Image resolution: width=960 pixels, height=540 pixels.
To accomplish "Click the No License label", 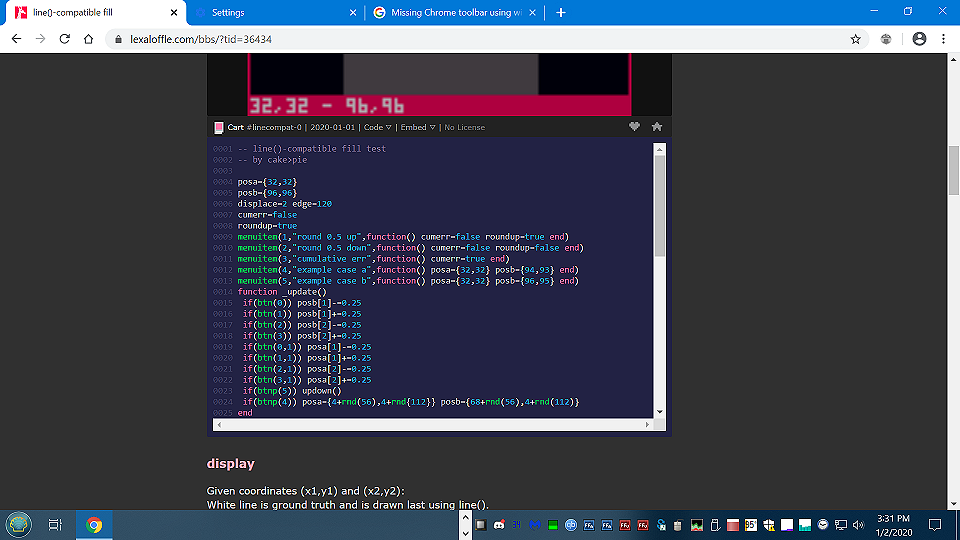I will point(465,127).
